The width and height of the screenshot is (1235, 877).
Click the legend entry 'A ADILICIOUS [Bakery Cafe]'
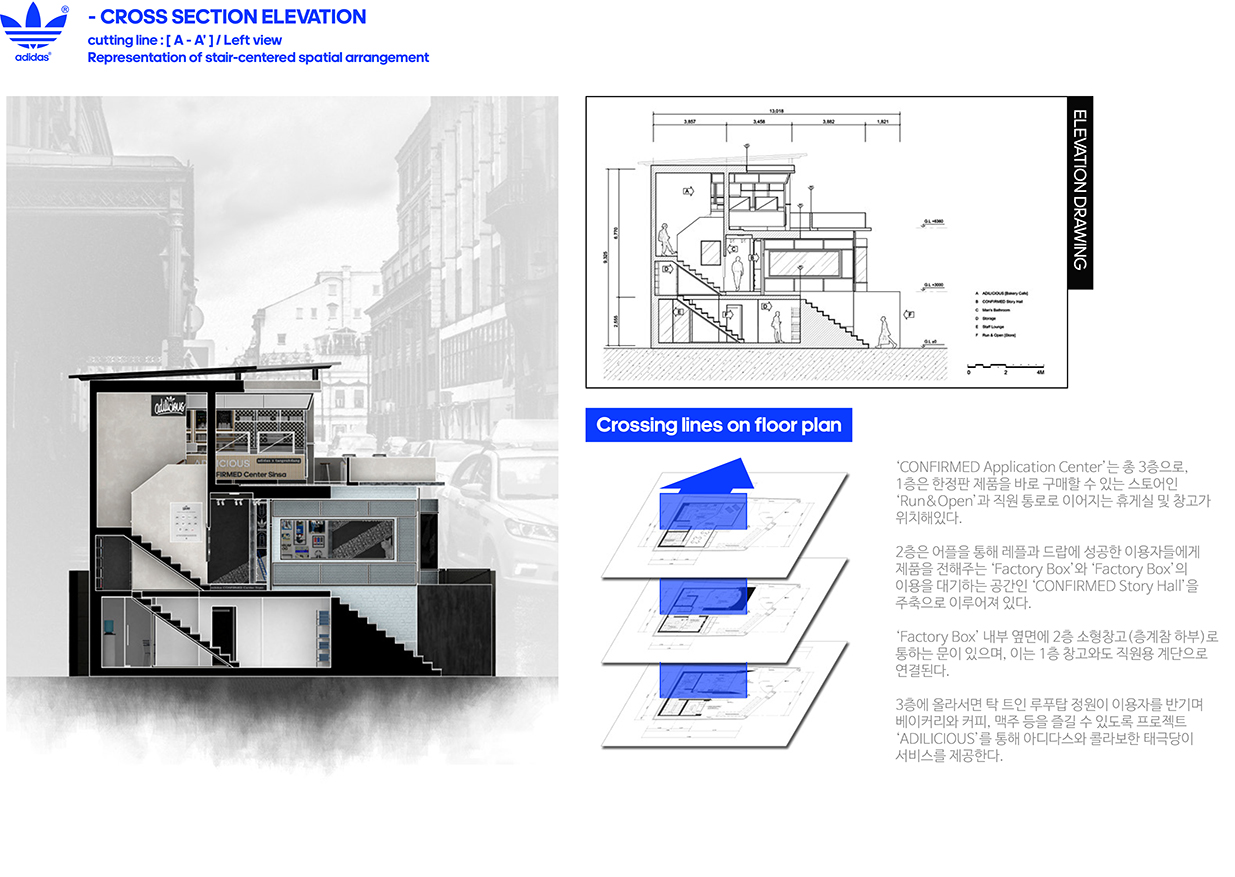(1001, 293)
